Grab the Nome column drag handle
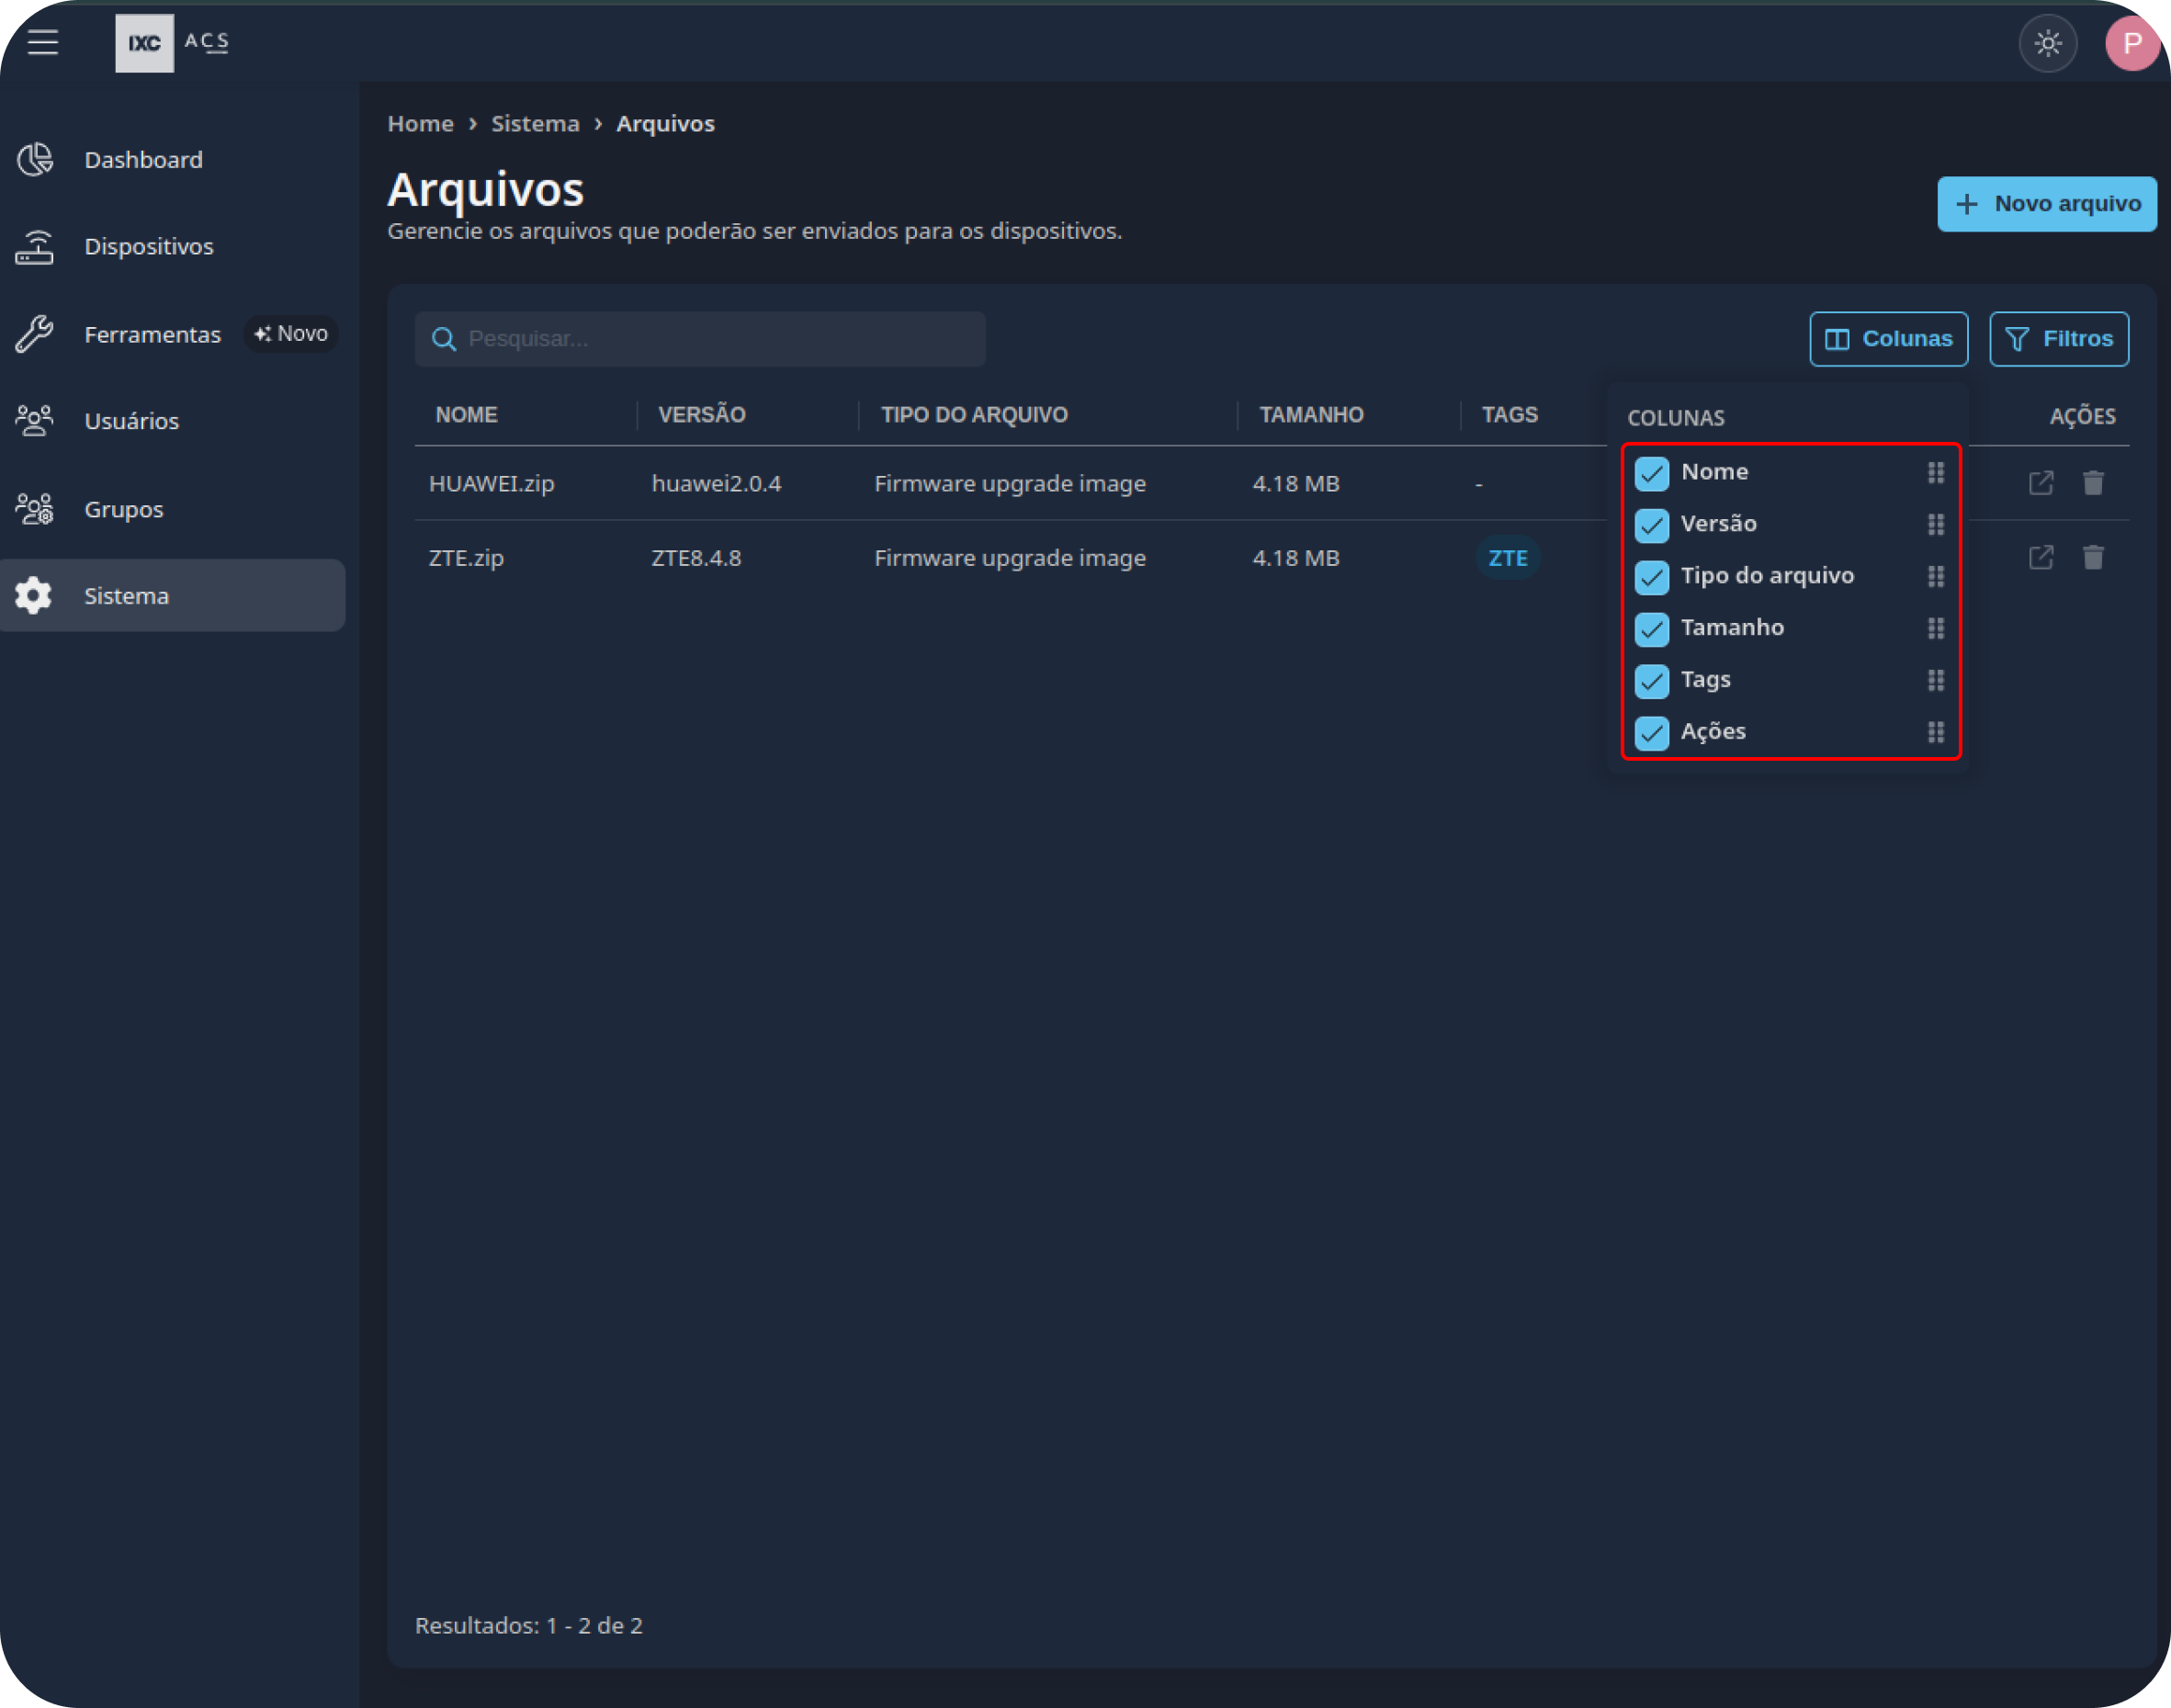This screenshot has width=2171, height=1708. click(x=1935, y=472)
